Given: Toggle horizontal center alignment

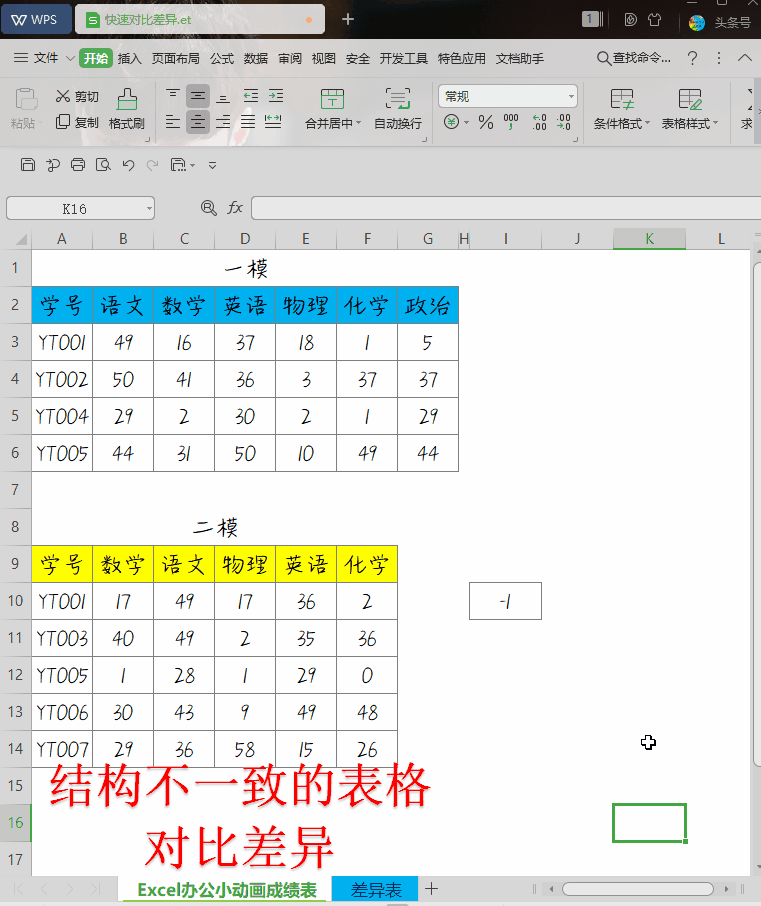Looking at the screenshot, I should click(198, 121).
